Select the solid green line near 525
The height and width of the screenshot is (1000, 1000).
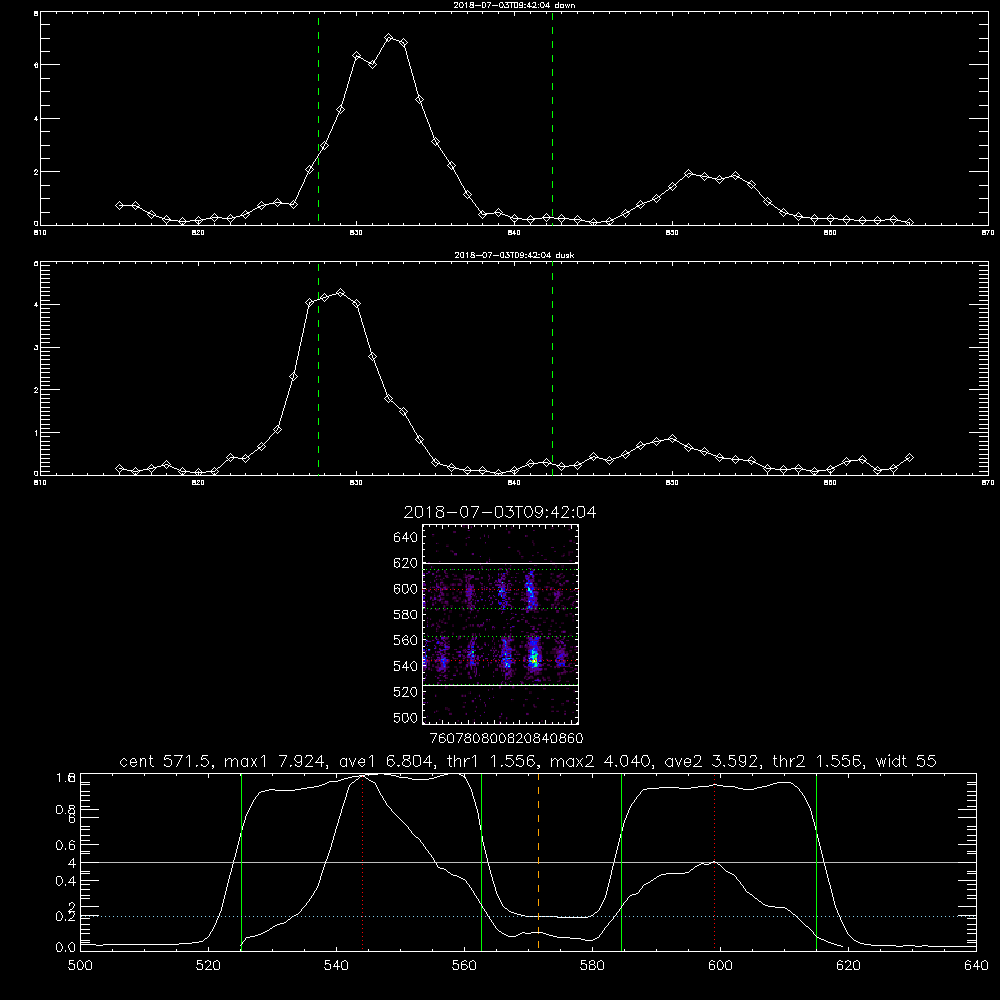tap(241, 862)
